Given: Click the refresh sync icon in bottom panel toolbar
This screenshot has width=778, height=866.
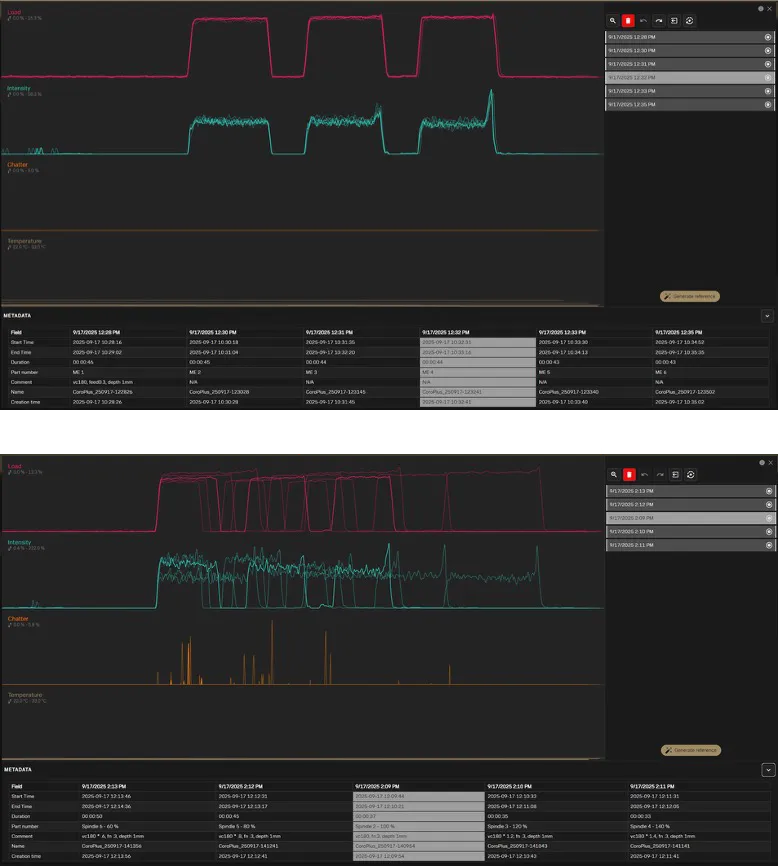Looking at the screenshot, I should 690,474.
